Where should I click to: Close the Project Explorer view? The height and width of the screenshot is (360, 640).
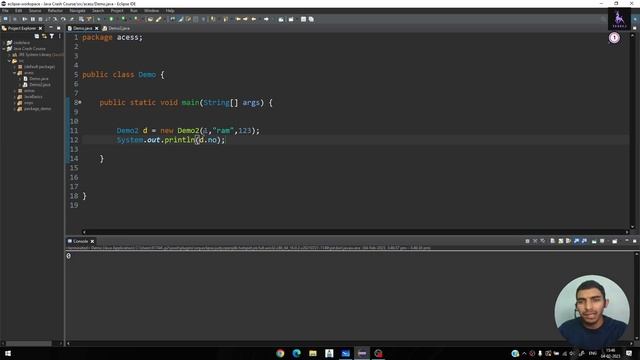point(40,28)
